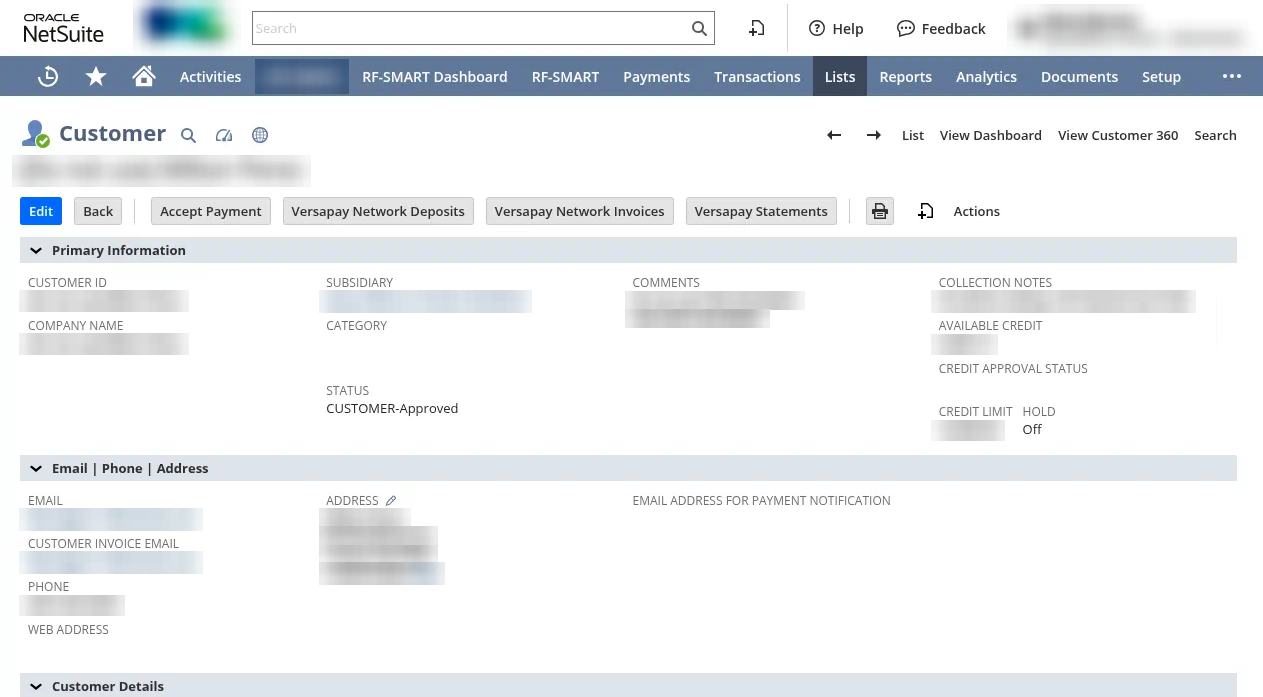
Task: Click the Versapay Statements button
Action: 761,211
